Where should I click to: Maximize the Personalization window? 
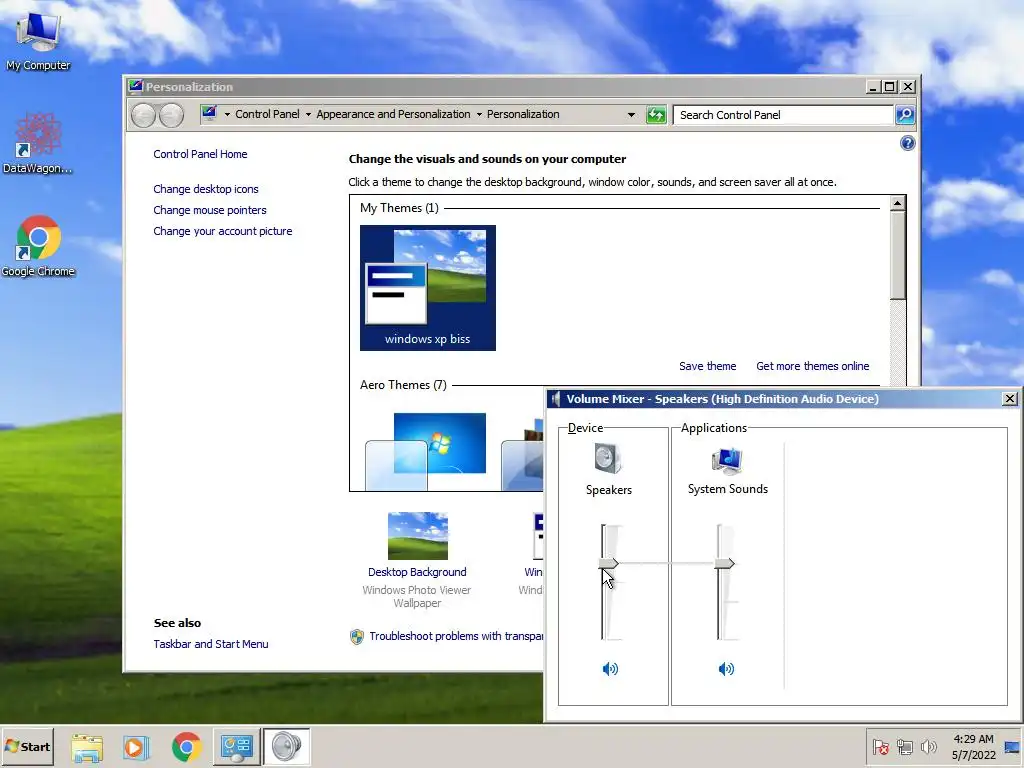pyautogui.click(x=889, y=86)
